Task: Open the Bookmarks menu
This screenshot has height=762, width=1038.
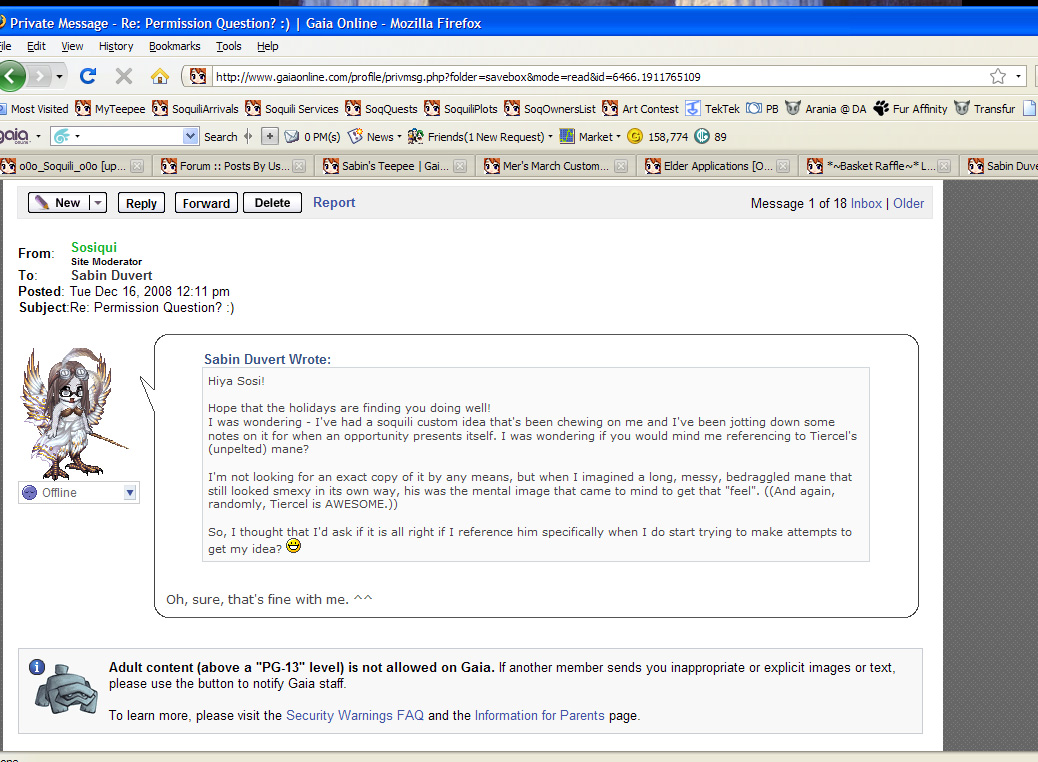Action: [x=174, y=46]
